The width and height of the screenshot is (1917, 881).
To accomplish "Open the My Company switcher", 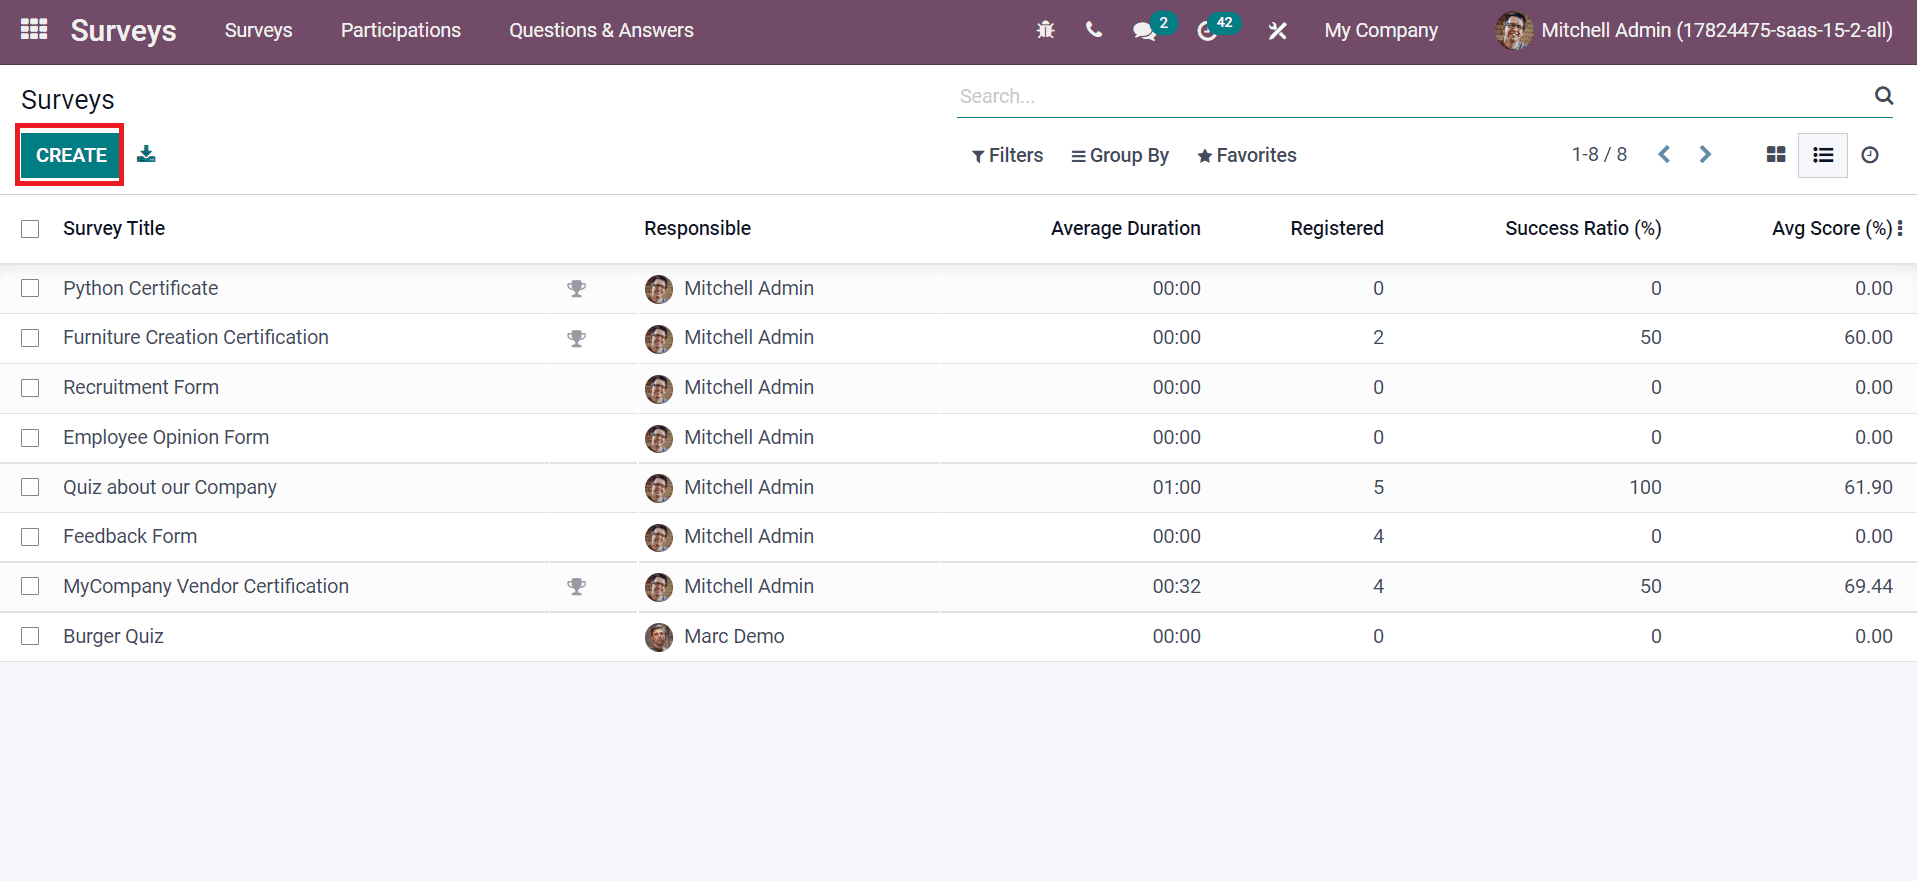I will (x=1381, y=30).
